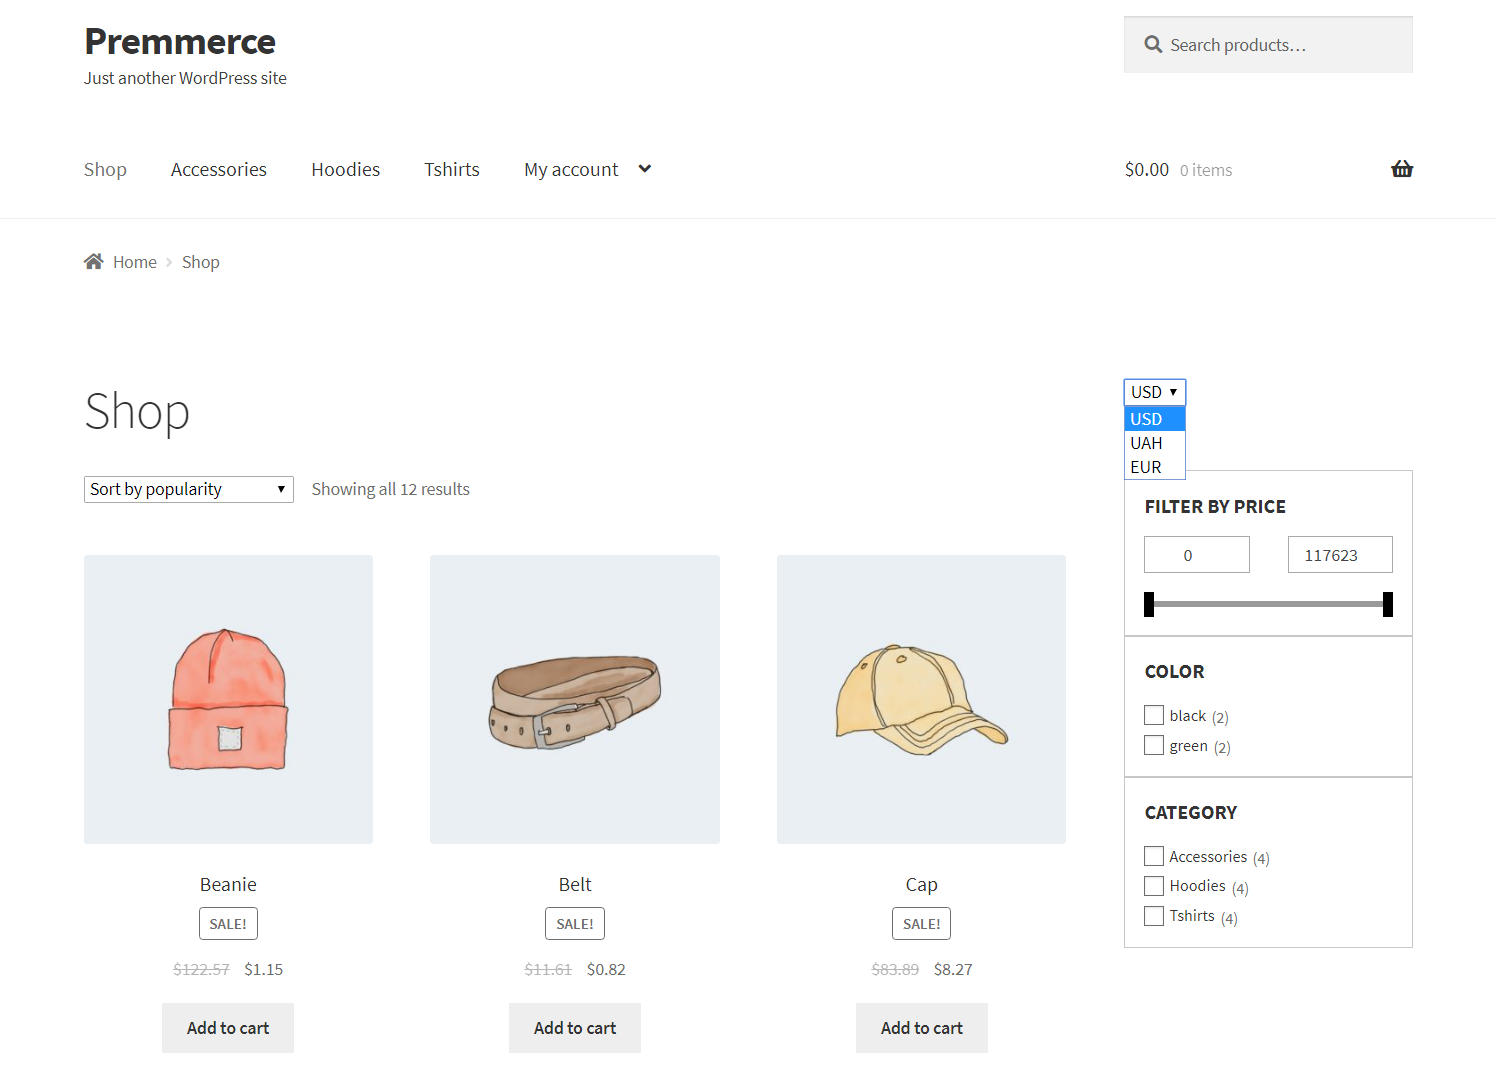
Task: Enable the green color filter checkbox
Action: click(1154, 746)
